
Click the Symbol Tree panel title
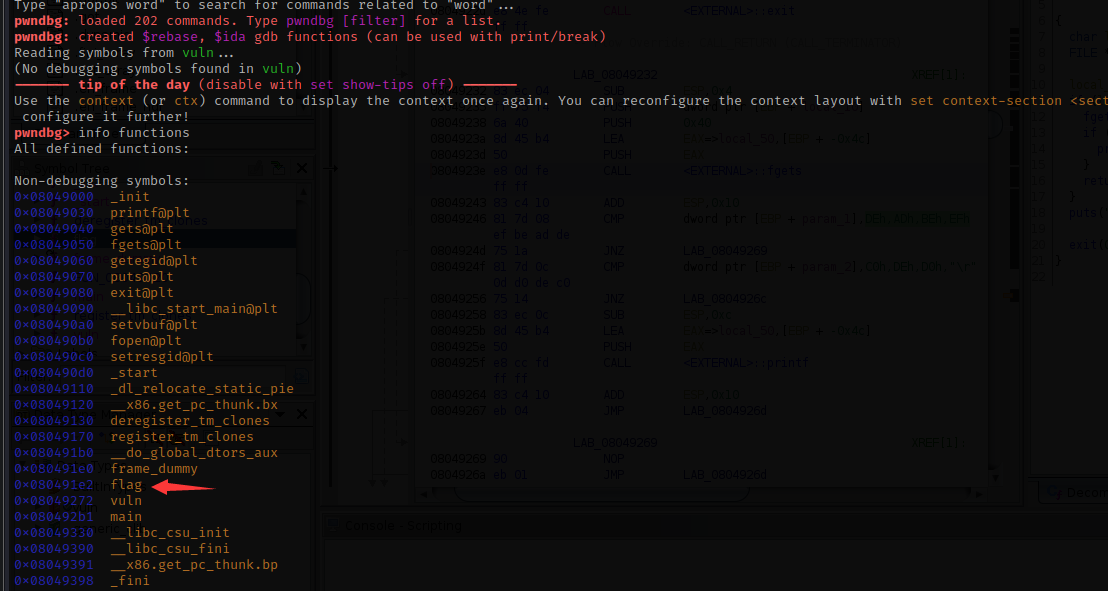(71, 168)
